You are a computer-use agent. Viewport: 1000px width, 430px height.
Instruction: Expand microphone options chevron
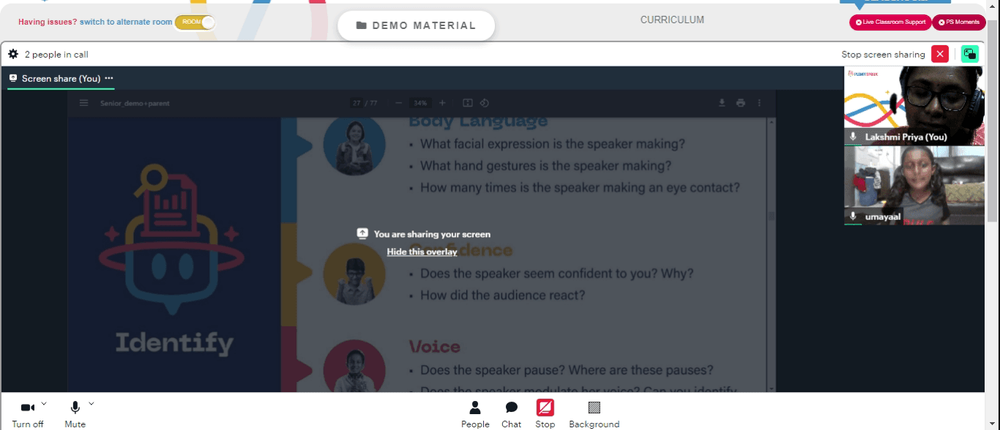(91, 403)
